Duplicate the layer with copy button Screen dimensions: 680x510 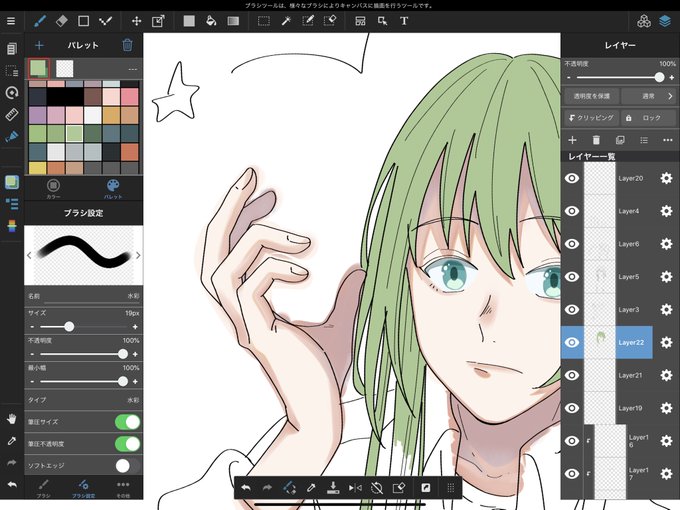pos(620,140)
